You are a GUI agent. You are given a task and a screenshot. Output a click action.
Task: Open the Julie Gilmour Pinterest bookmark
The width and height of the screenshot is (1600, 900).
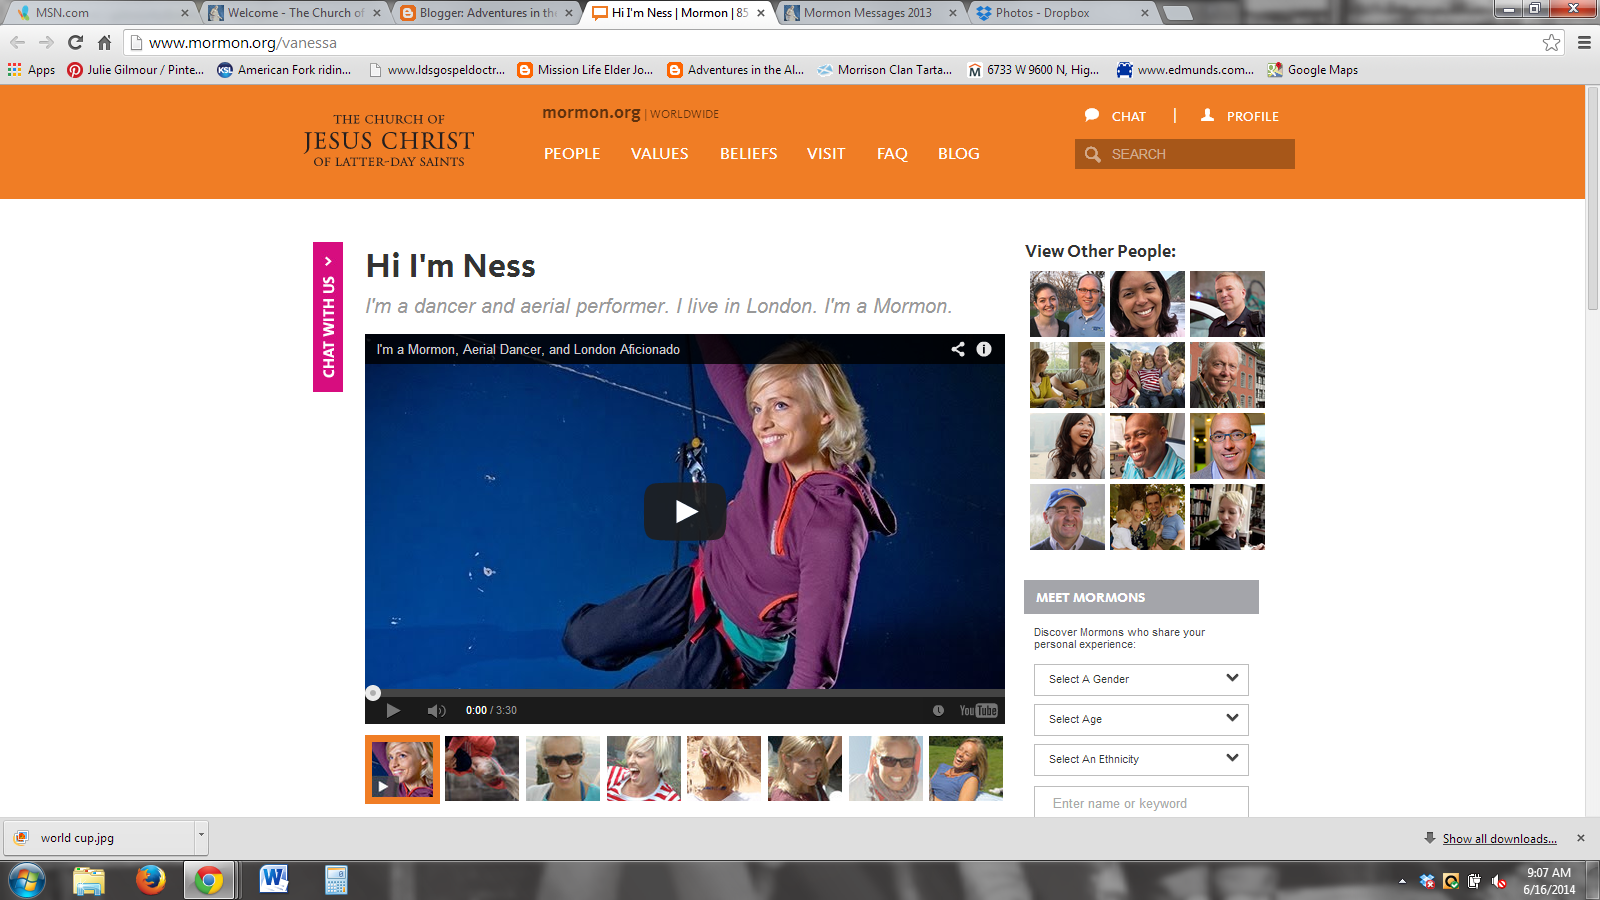coord(136,70)
